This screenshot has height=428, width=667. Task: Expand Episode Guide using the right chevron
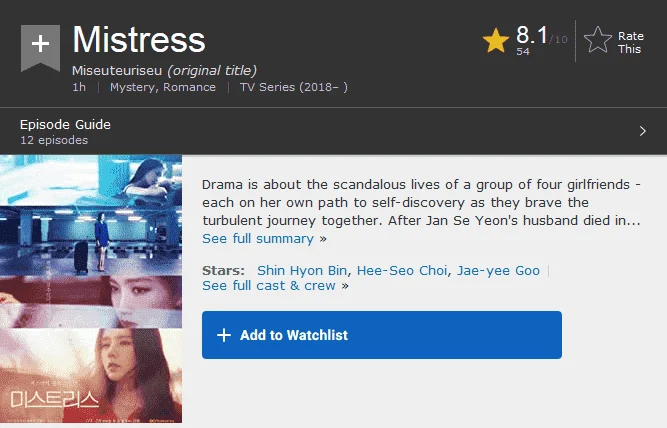(642, 131)
